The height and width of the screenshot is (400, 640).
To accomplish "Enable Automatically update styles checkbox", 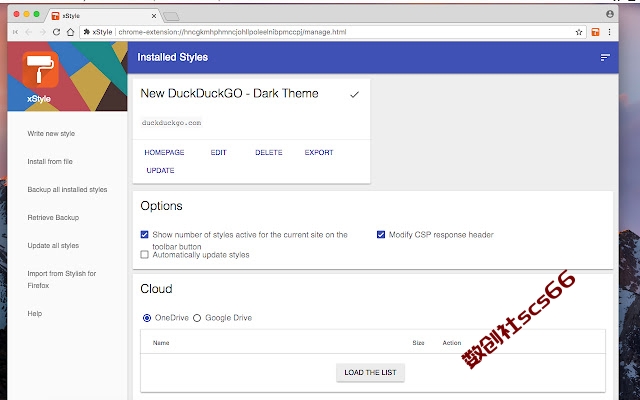I will tap(144, 255).
